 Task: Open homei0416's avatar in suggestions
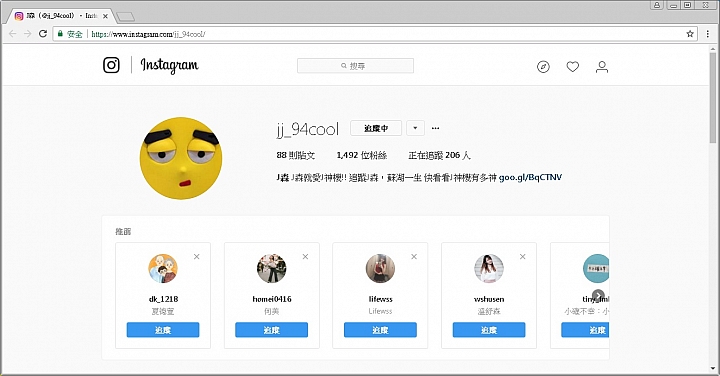click(x=271, y=269)
